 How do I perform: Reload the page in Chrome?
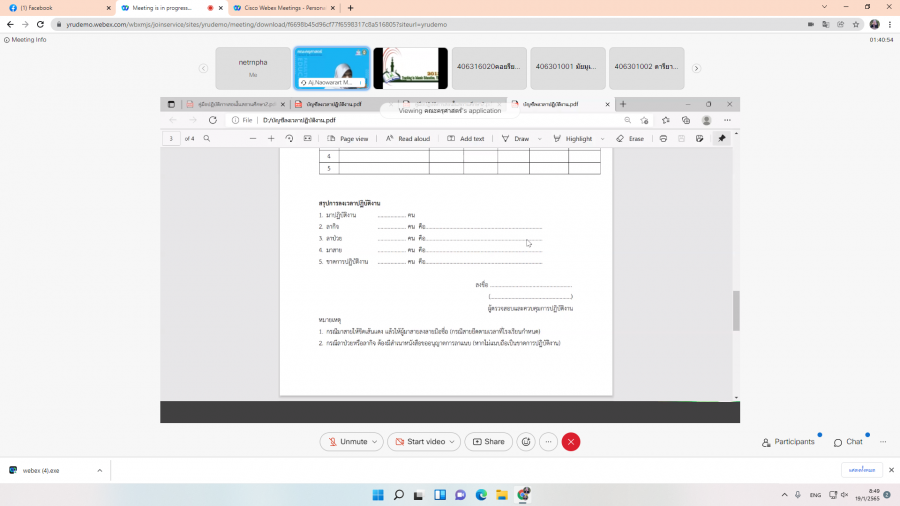point(40,24)
